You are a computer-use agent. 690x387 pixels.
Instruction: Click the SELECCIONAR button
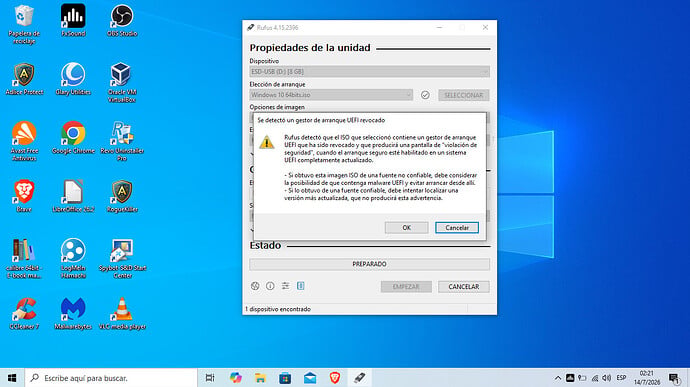pos(463,95)
